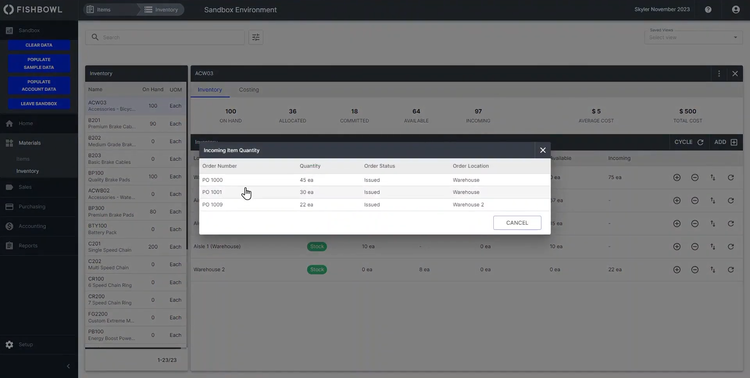Open Inventory under Materials in sidebar
This screenshot has height=378, width=750.
(x=27, y=171)
